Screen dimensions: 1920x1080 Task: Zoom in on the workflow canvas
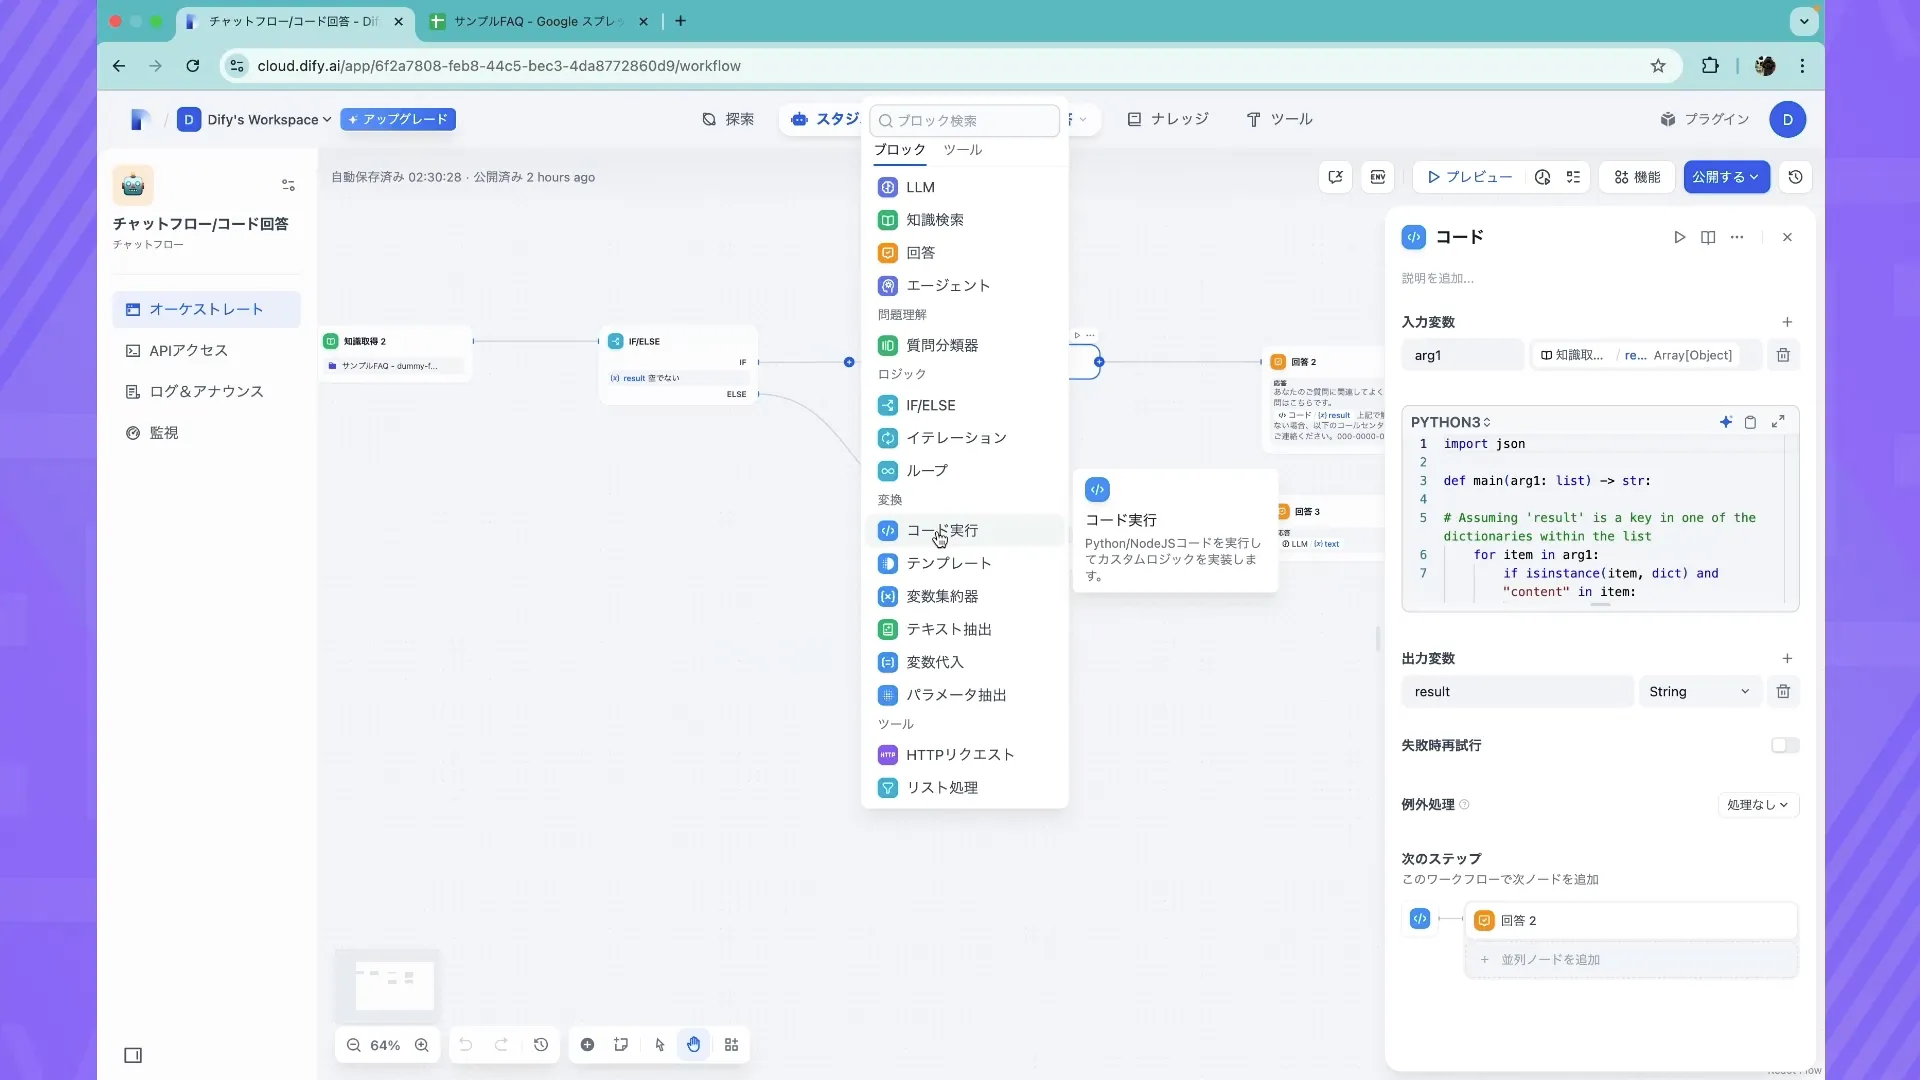(421, 1044)
